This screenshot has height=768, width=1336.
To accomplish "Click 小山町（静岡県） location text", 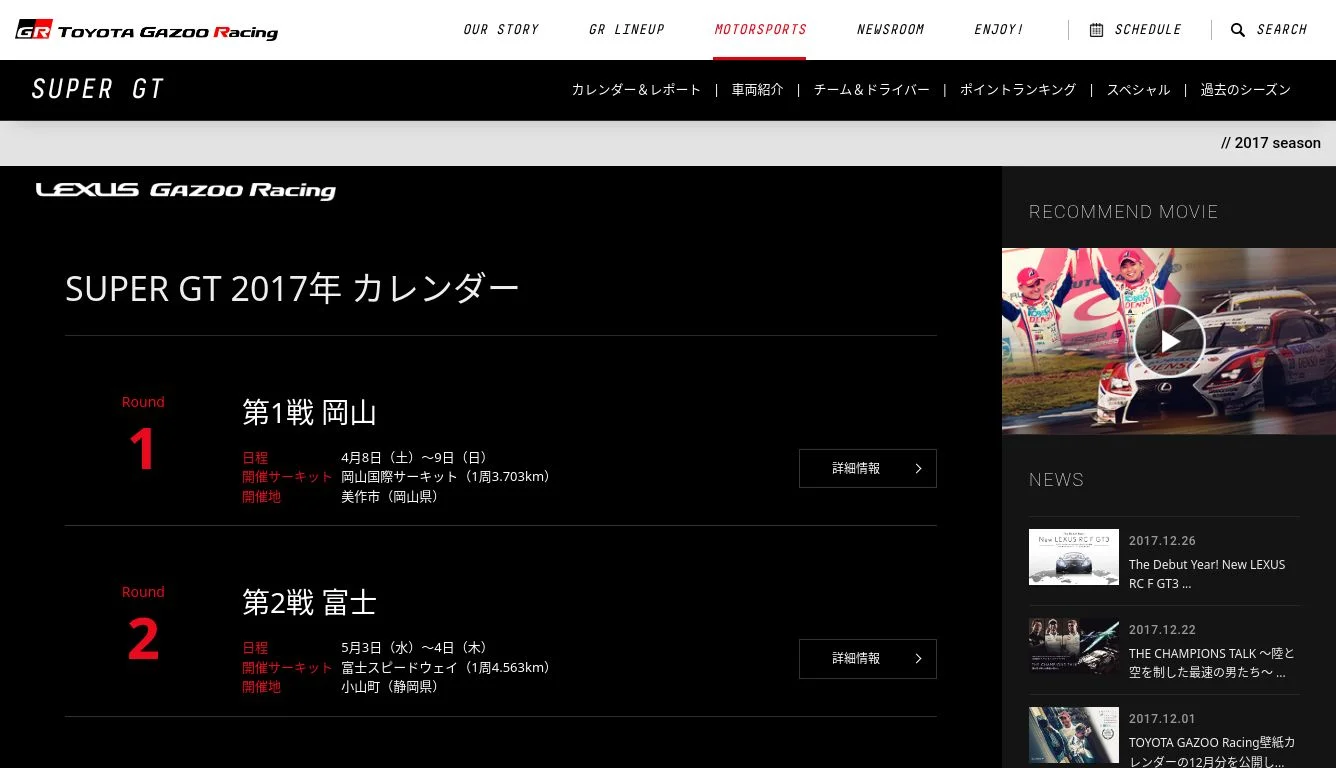I will tap(393, 686).
